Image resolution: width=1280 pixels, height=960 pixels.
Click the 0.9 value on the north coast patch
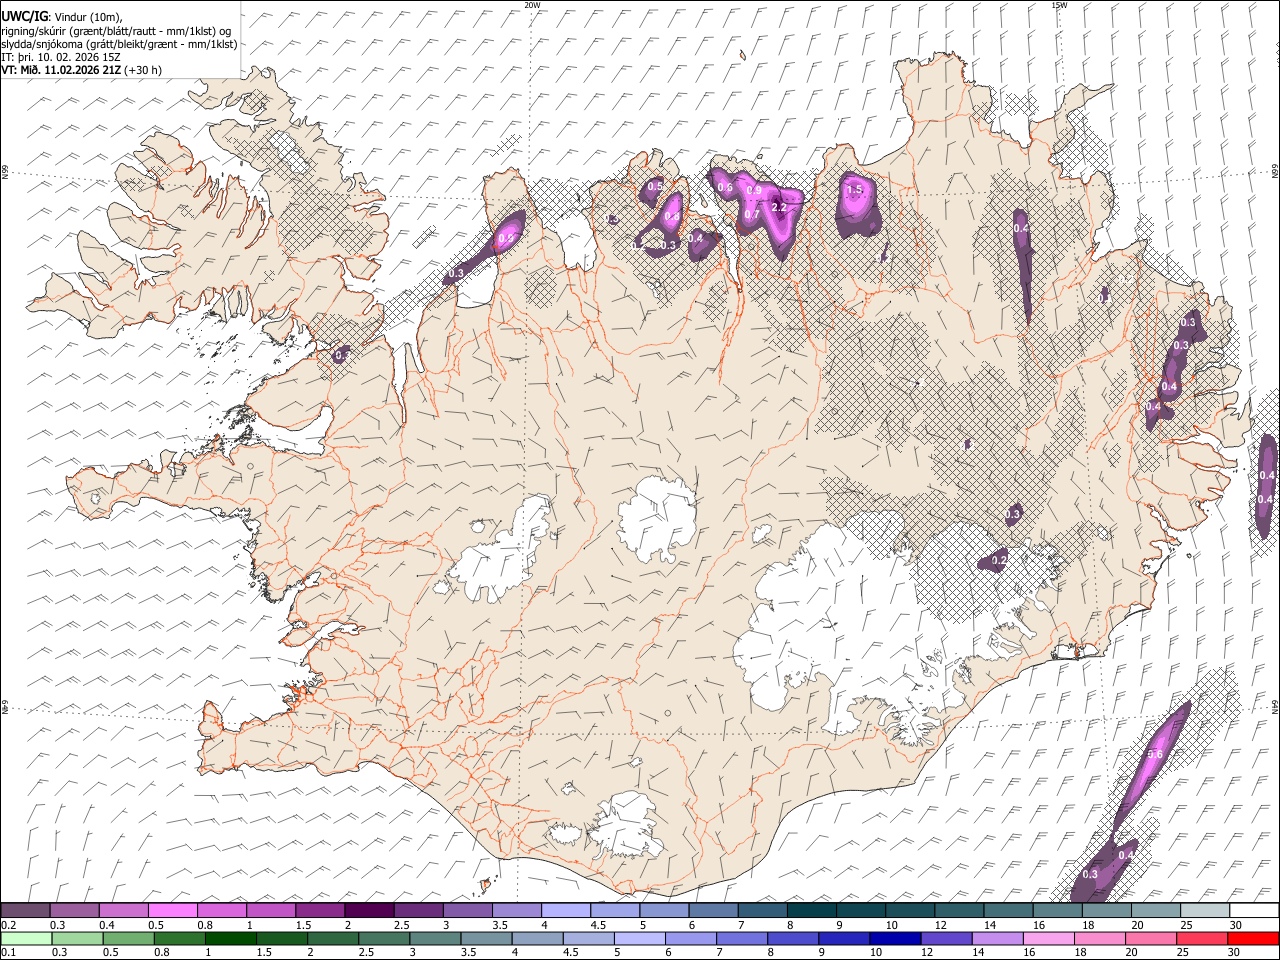coord(754,190)
